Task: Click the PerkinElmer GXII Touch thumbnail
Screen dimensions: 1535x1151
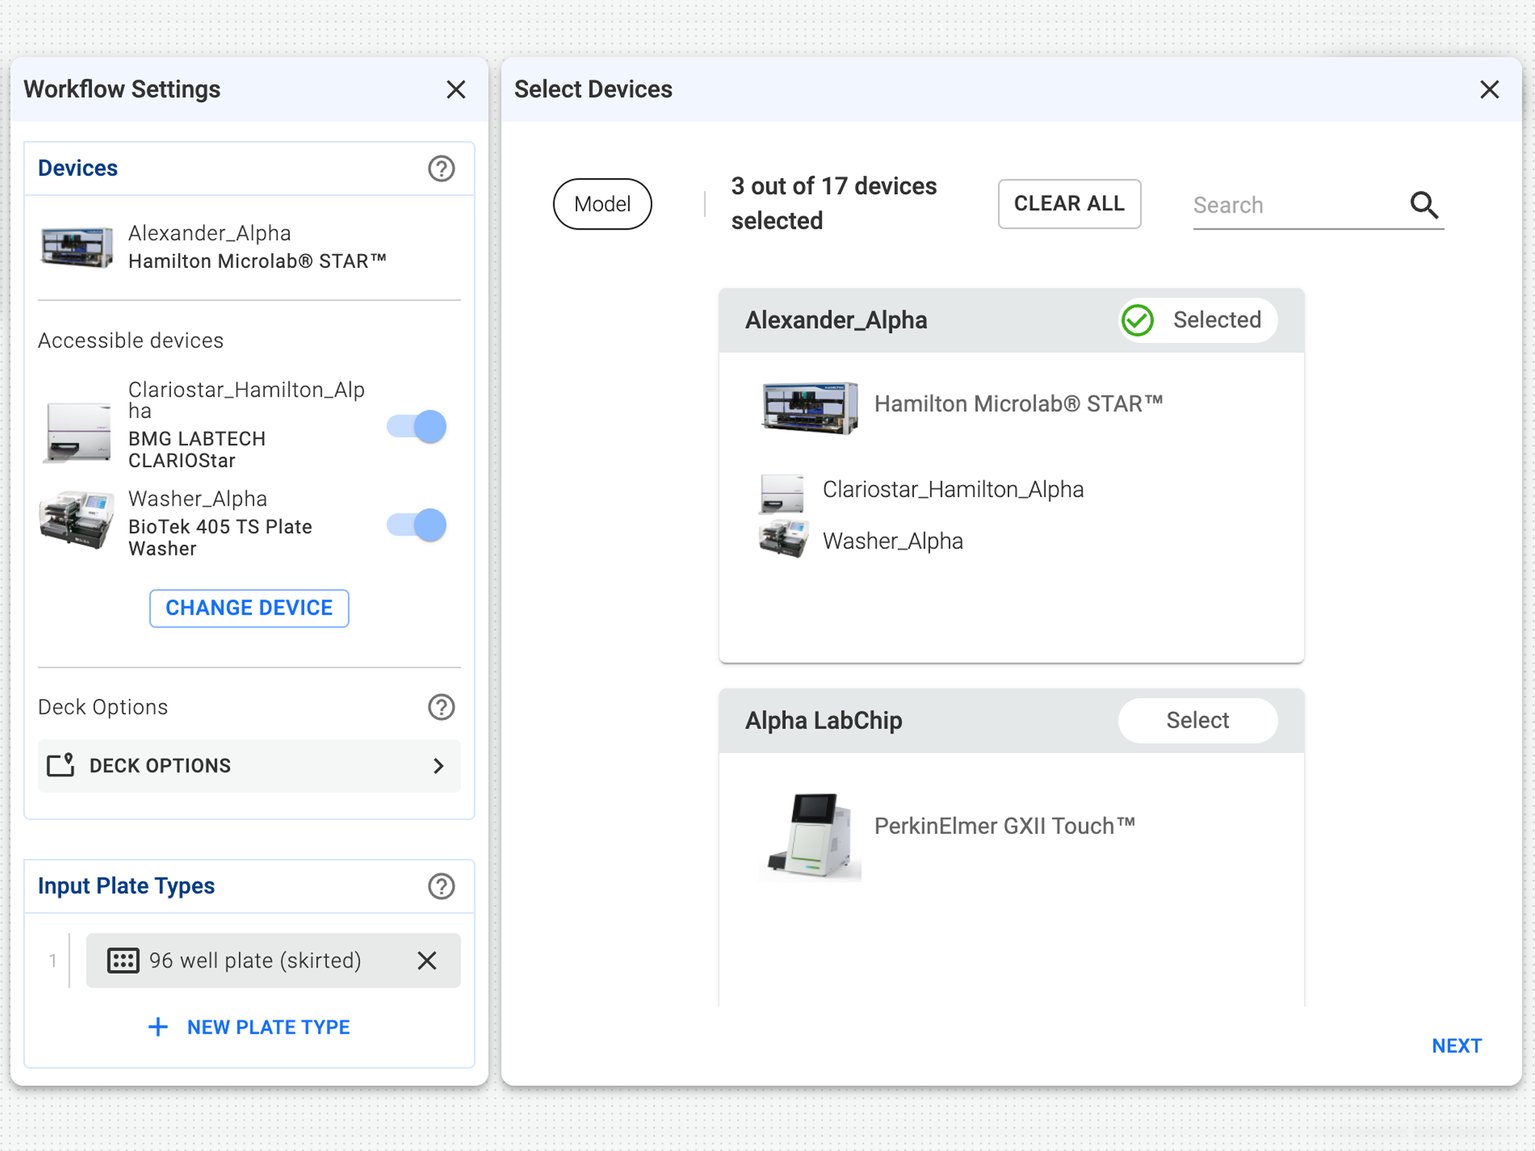Action: 810,836
